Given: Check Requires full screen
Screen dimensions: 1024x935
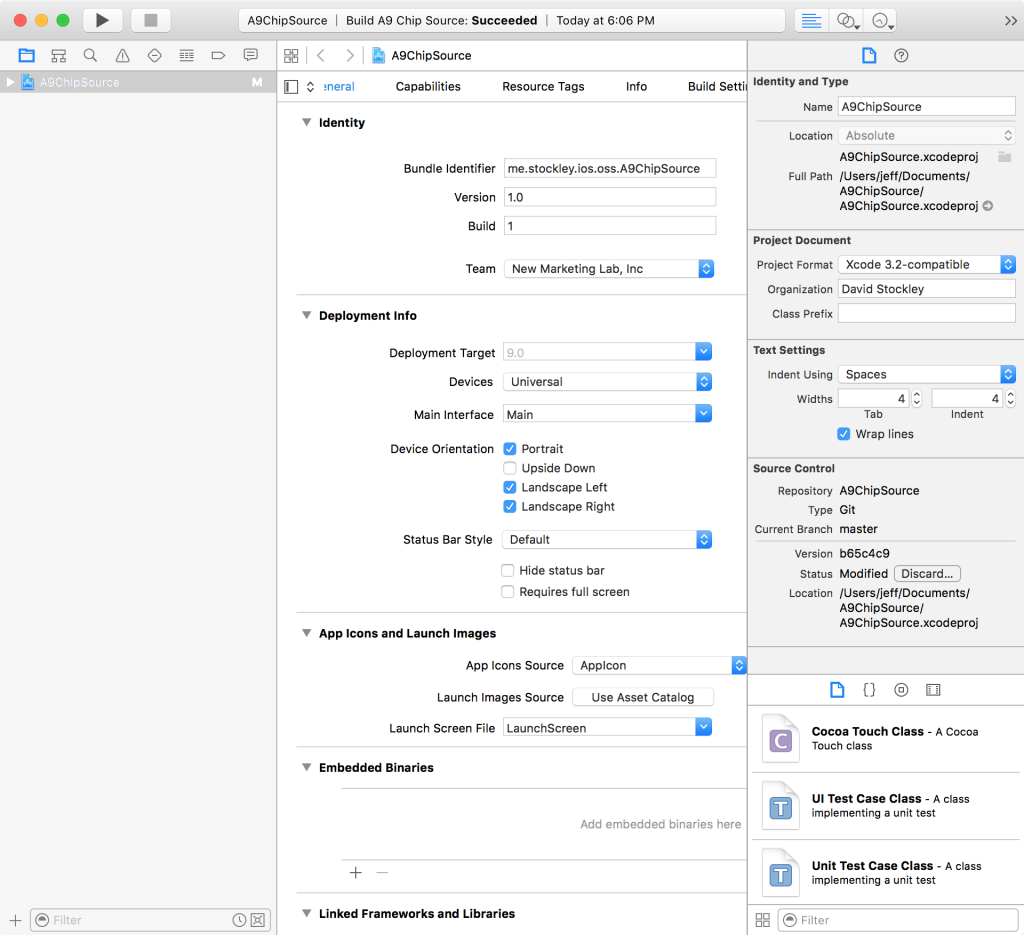Looking at the screenshot, I should (x=507, y=592).
